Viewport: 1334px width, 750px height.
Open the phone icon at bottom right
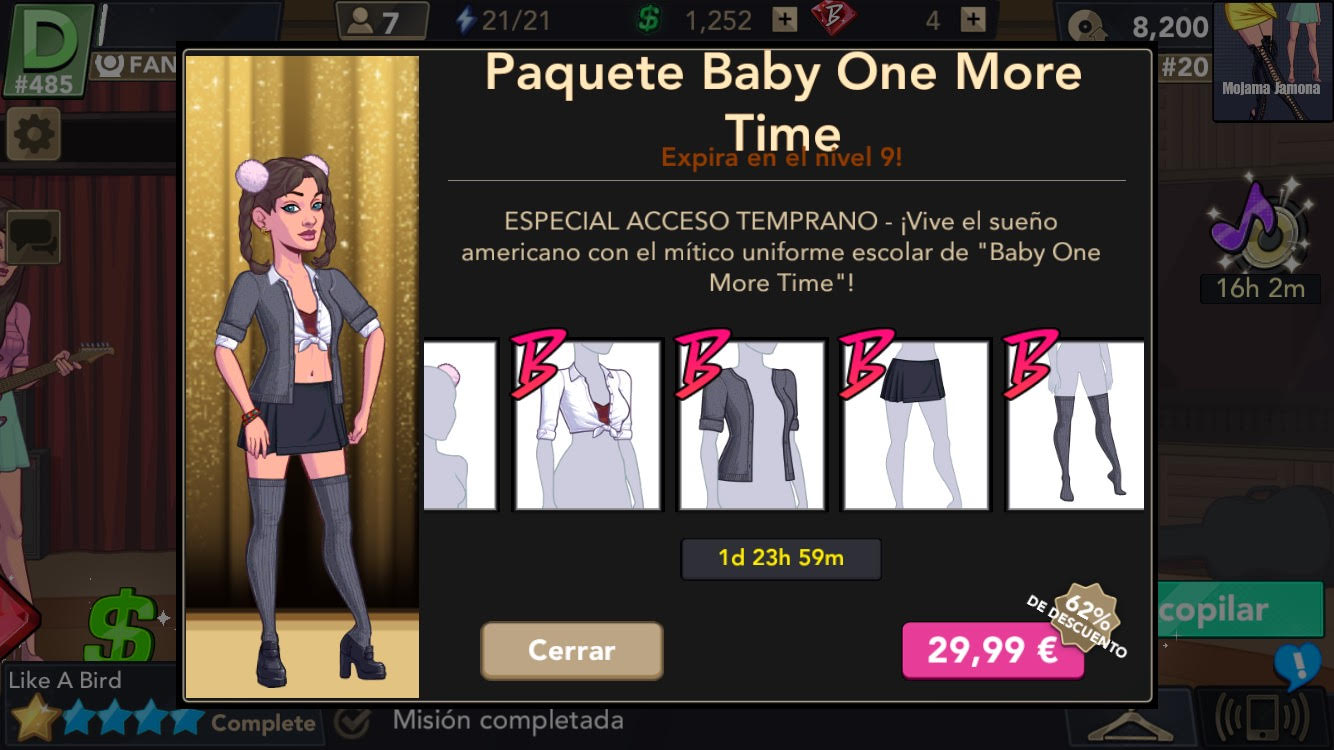point(1262,718)
